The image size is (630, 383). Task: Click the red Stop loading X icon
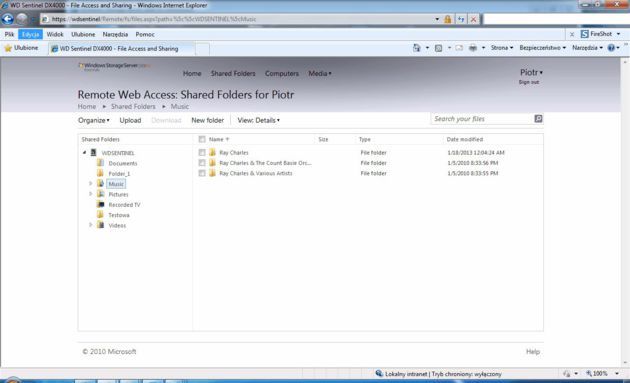pyautogui.click(x=474, y=19)
